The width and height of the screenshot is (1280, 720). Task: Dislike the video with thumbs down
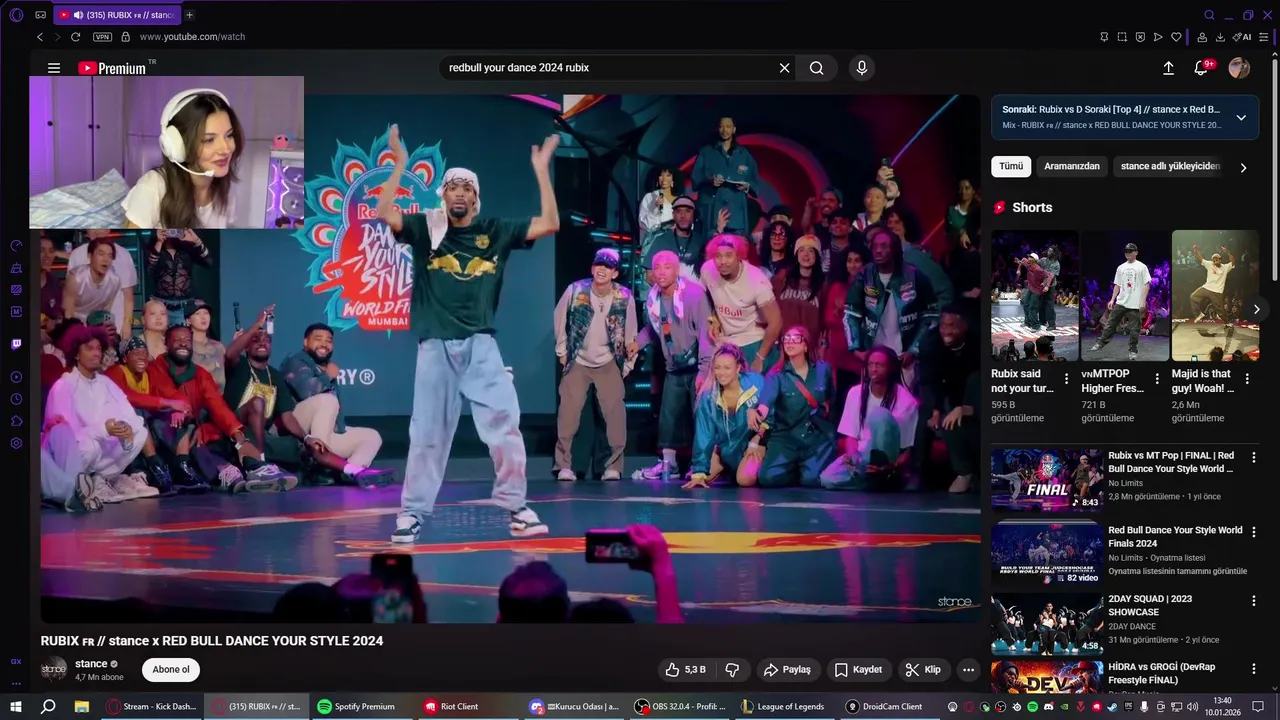point(732,670)
